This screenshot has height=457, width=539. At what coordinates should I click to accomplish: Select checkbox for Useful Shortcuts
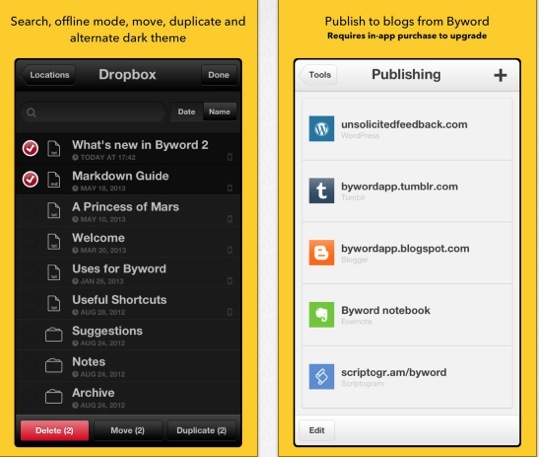[30, 303]
